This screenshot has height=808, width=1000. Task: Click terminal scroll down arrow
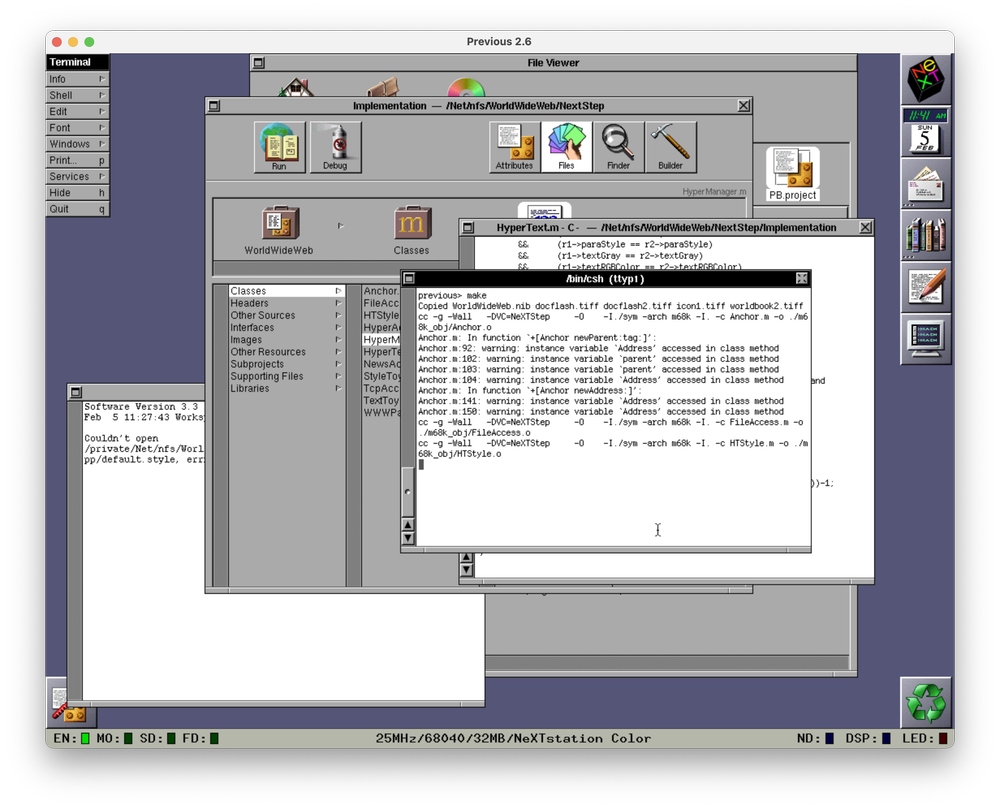coord(408,538)
